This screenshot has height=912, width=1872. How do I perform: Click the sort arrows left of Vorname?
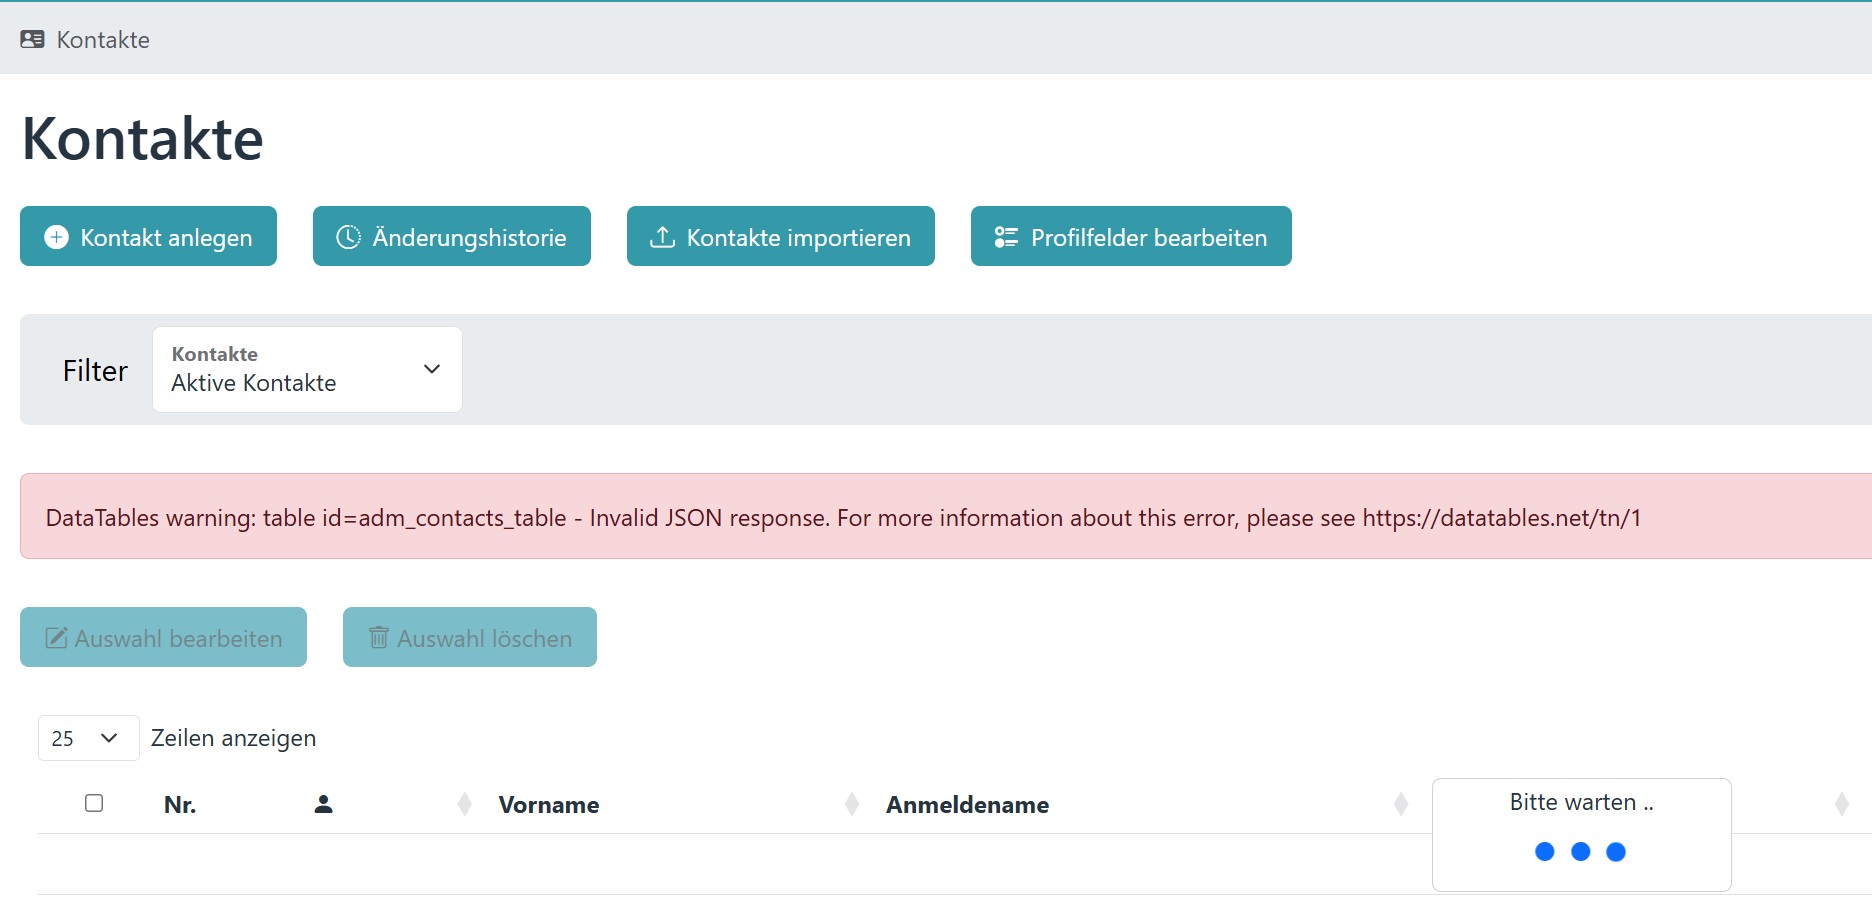[x=464, y=804]
